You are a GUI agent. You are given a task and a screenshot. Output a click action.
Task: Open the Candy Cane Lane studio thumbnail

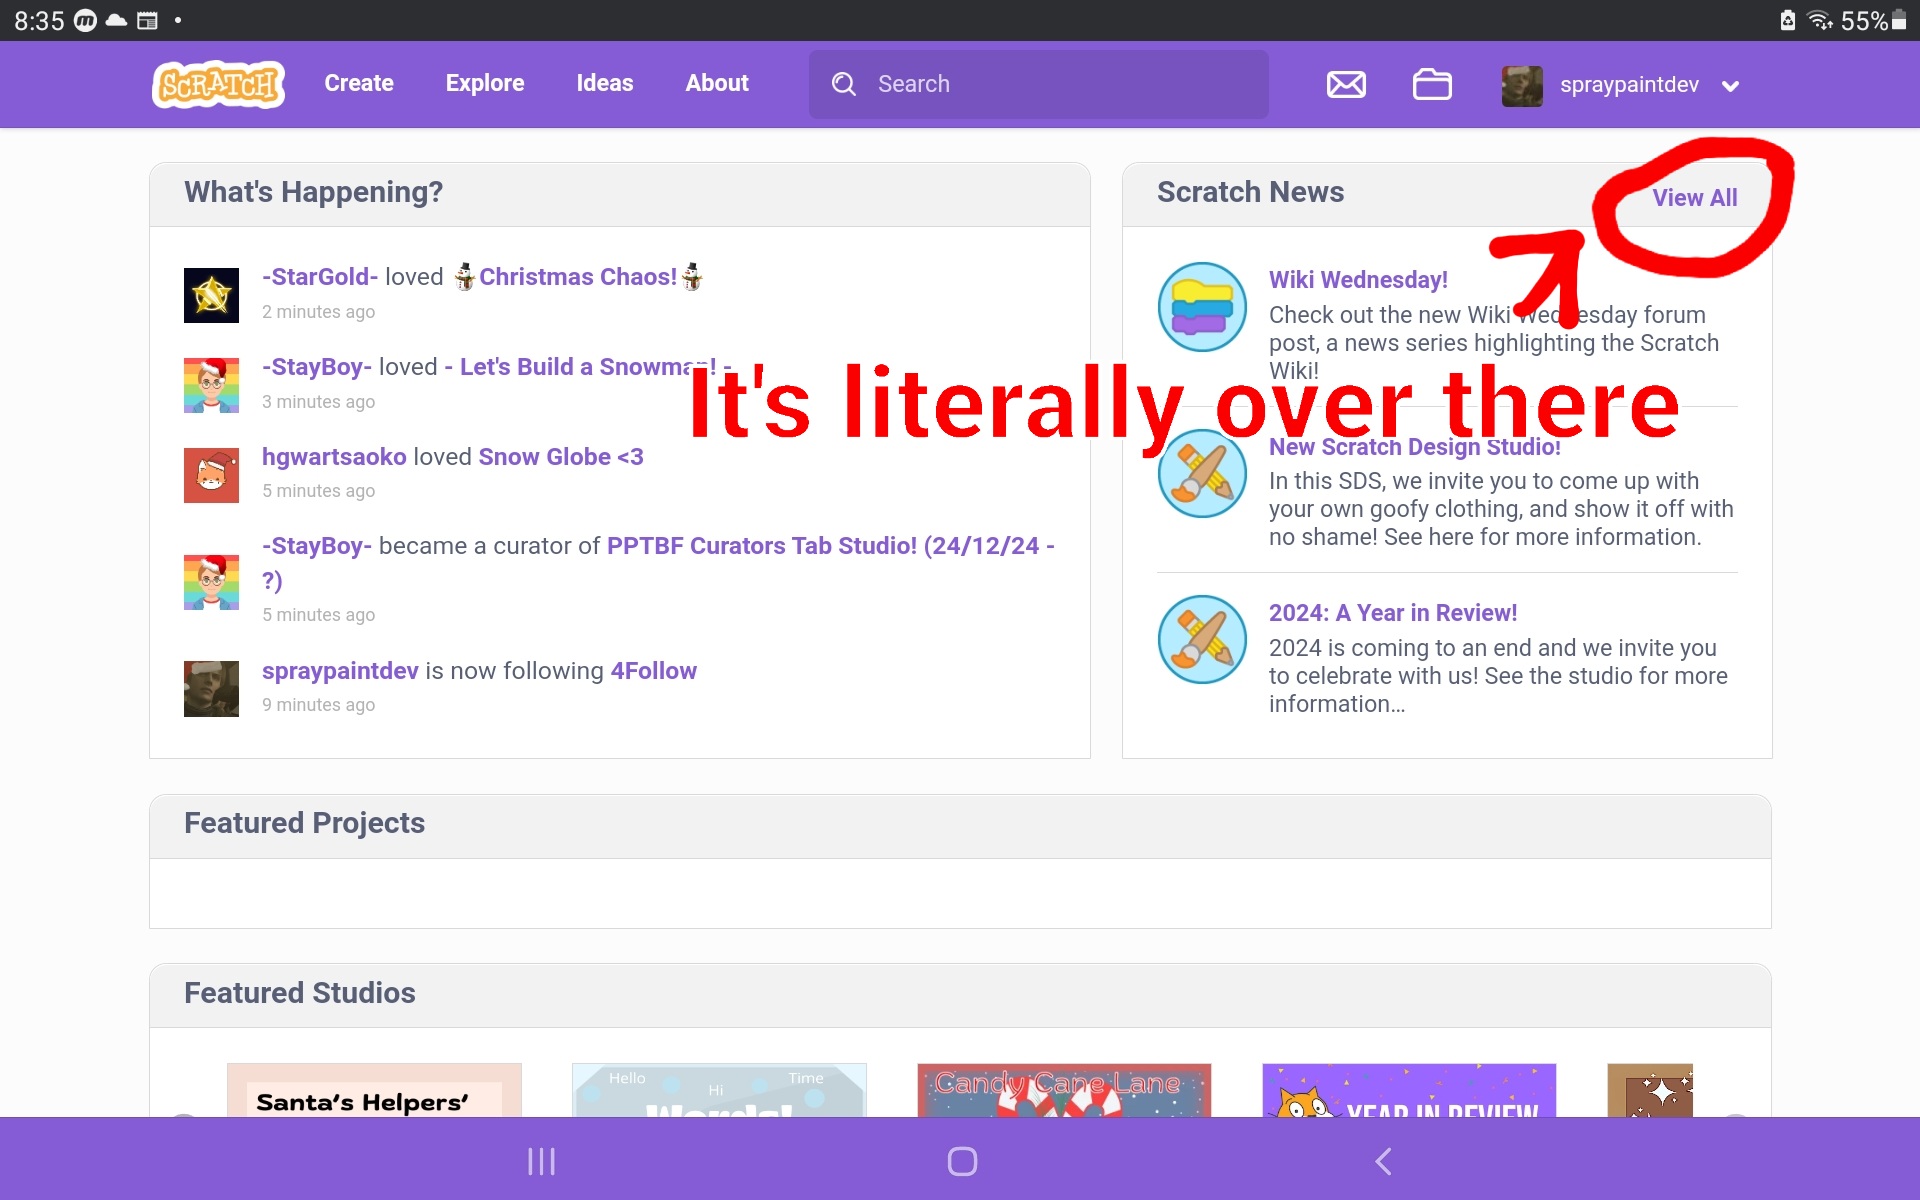(1064, 1091)
